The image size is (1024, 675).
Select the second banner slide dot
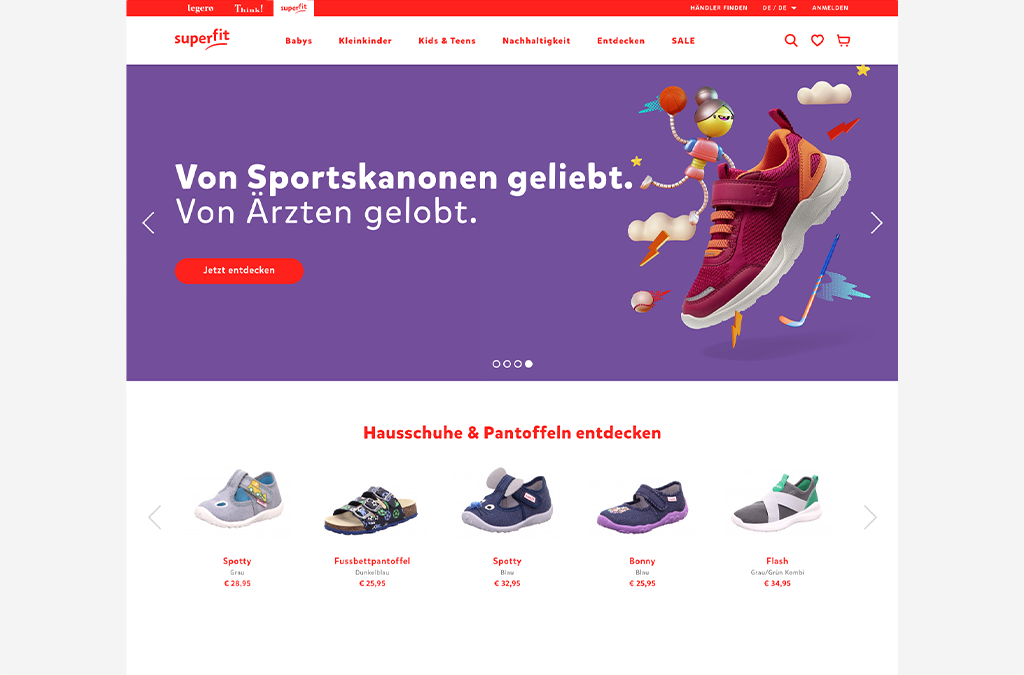point(507,364)
